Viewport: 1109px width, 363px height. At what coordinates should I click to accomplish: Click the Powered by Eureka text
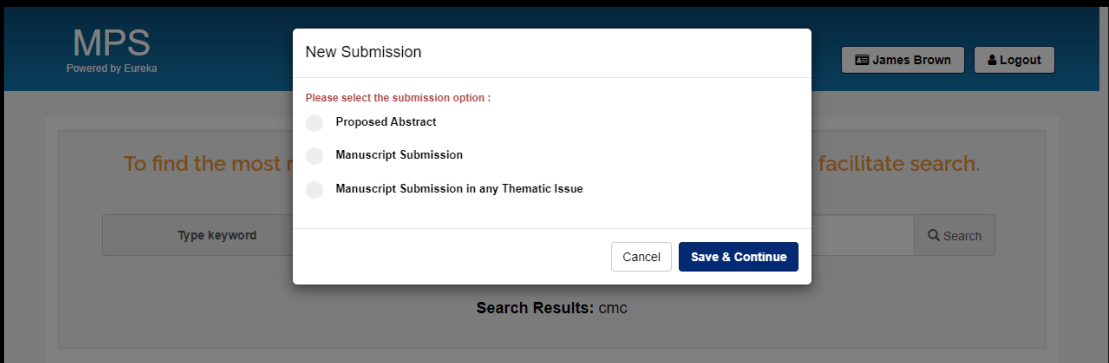point(111,69)
